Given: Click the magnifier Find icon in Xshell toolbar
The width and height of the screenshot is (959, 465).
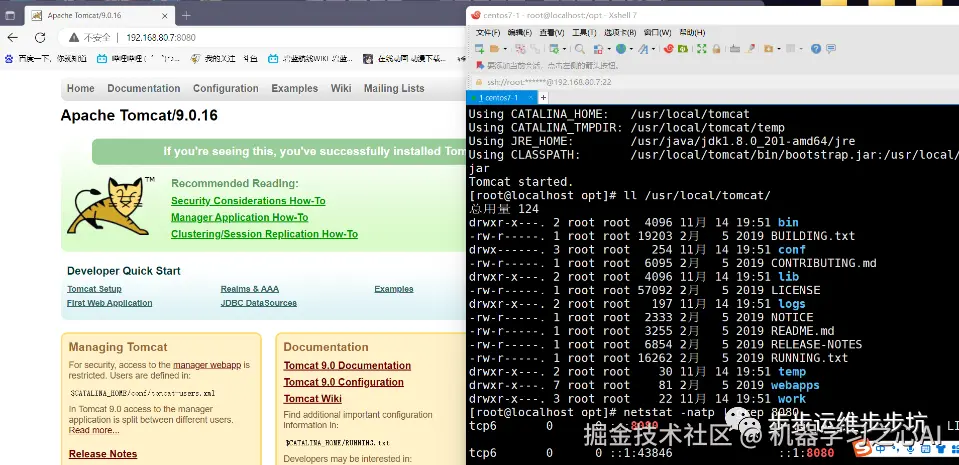Looking at the screenshot, I should tap(580, 49).
